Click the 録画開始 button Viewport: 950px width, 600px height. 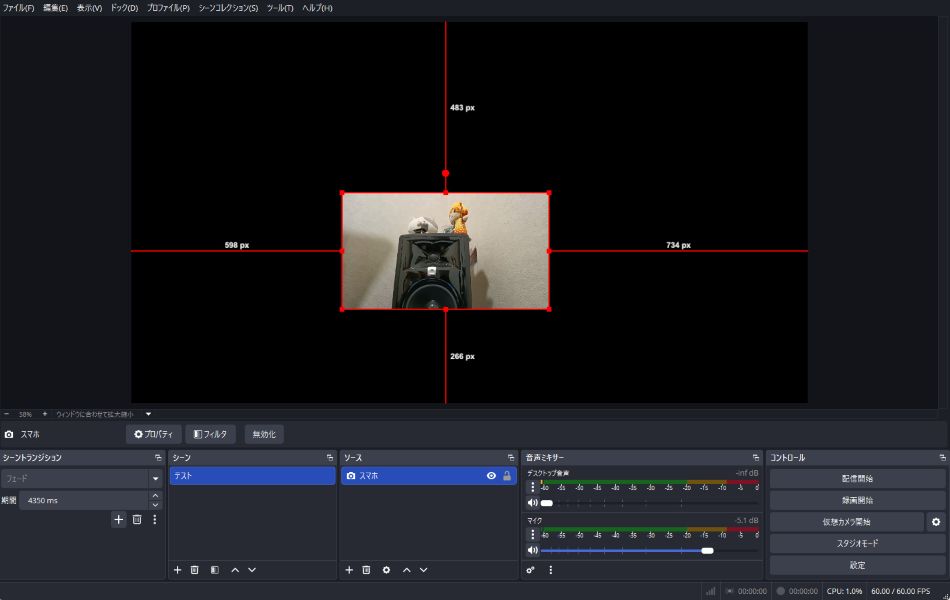pos(857,500)
